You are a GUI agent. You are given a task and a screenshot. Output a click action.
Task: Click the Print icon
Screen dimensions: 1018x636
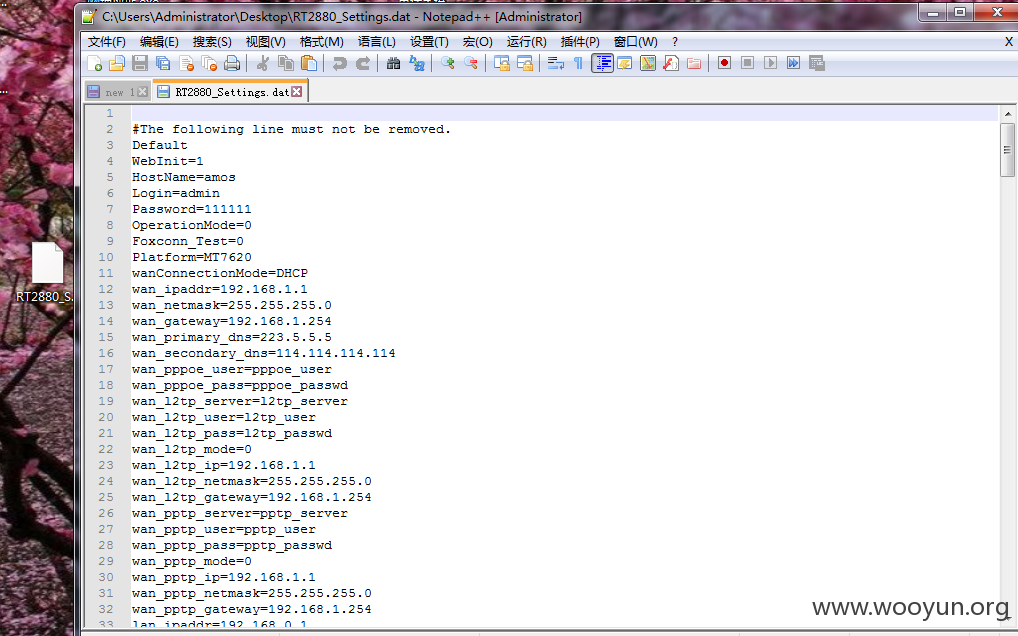(x=232, y=63)
